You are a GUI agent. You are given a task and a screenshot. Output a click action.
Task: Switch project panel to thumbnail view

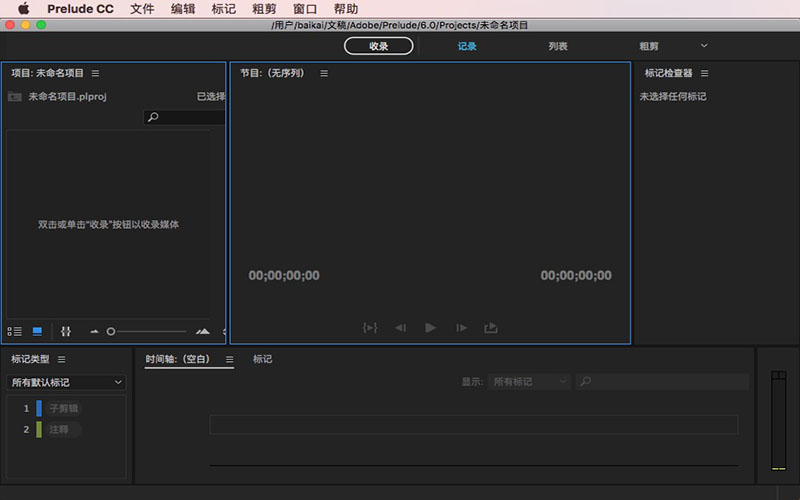37,332
